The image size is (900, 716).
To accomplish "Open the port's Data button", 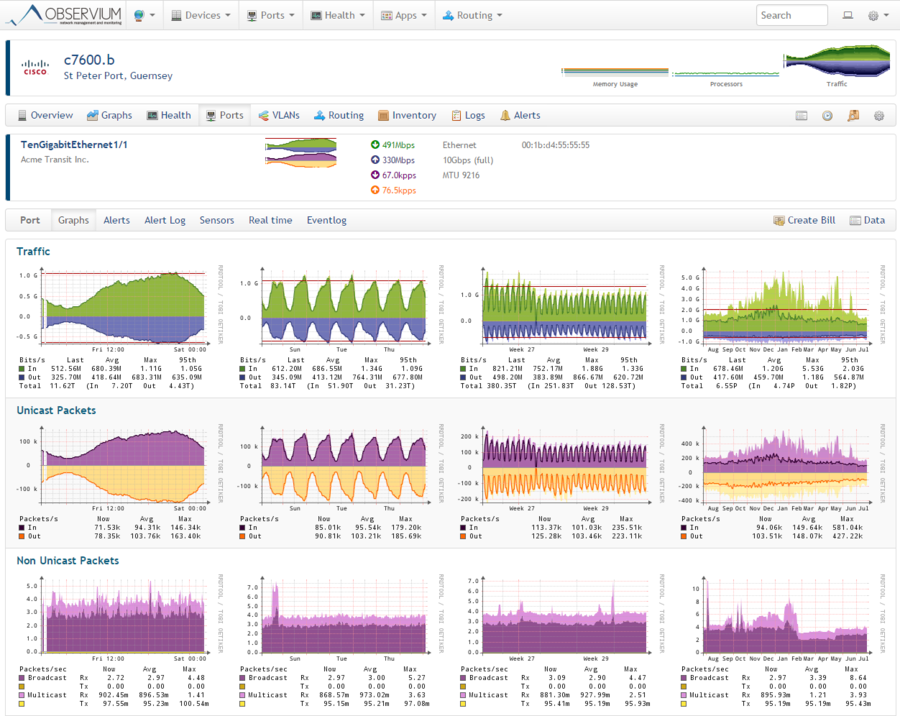I will (867, 220).
